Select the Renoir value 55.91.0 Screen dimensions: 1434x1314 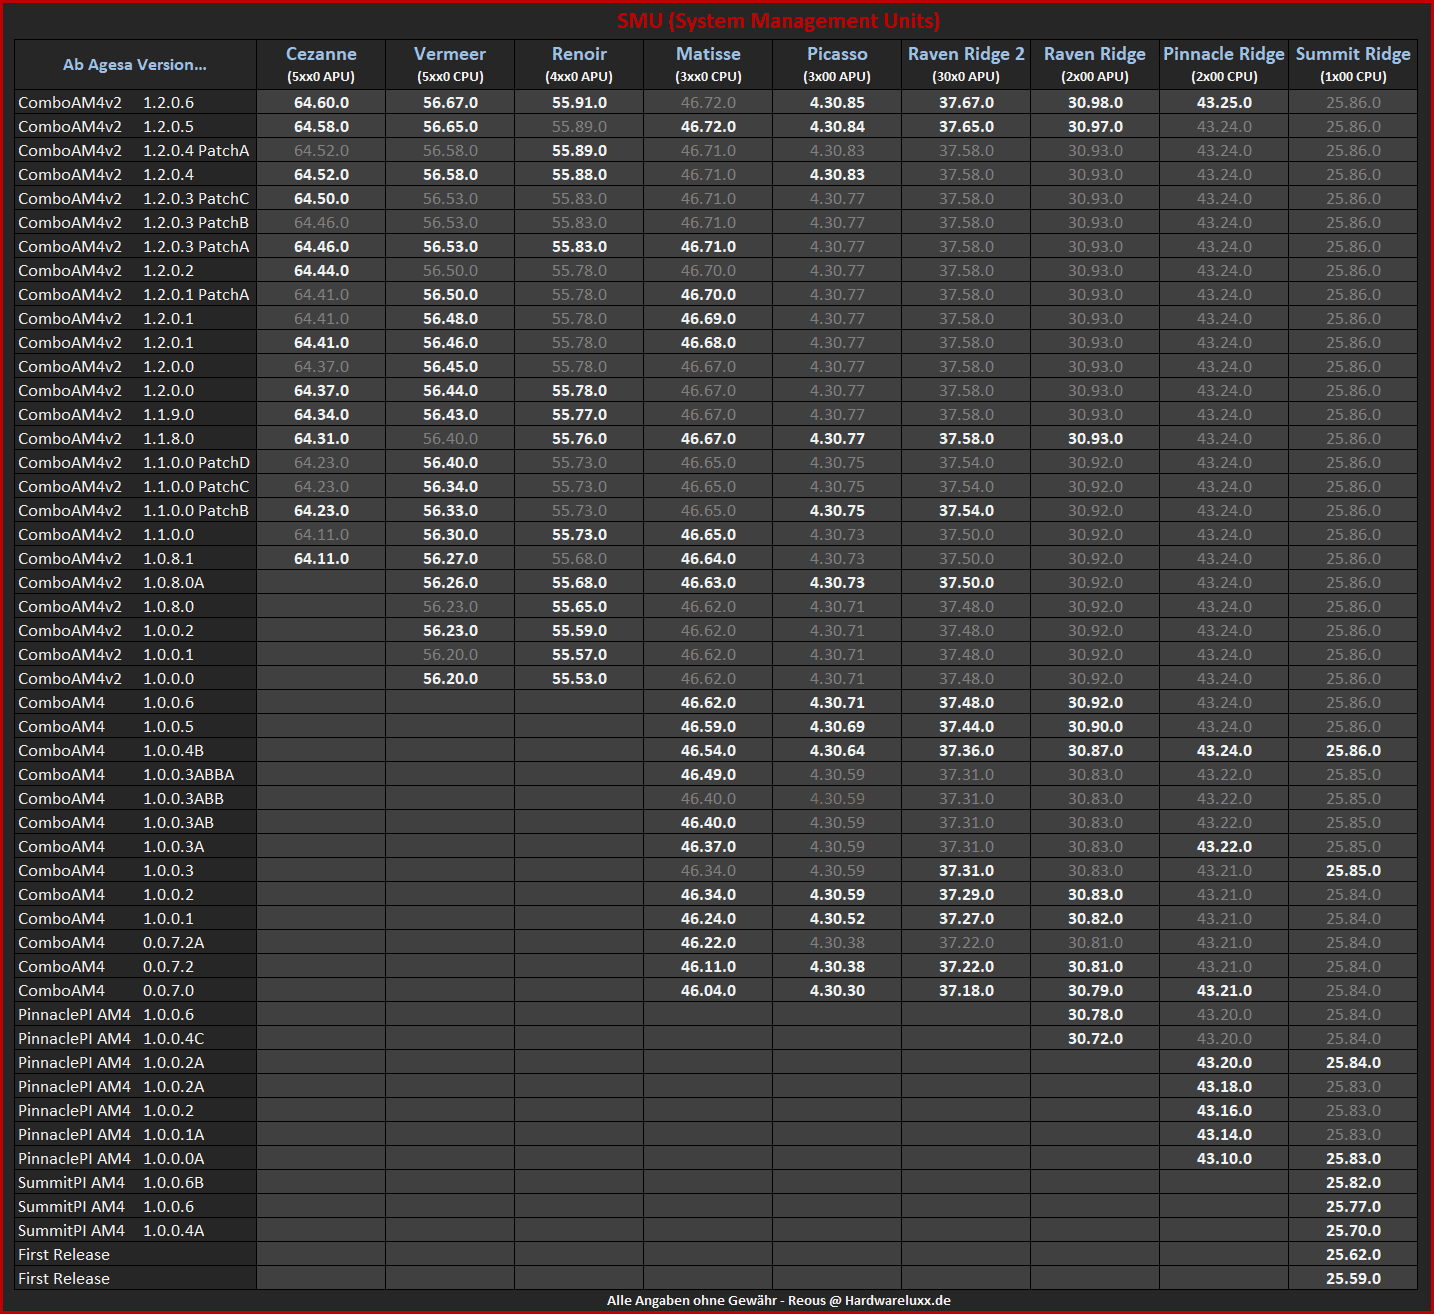click(x=579, y=102)
